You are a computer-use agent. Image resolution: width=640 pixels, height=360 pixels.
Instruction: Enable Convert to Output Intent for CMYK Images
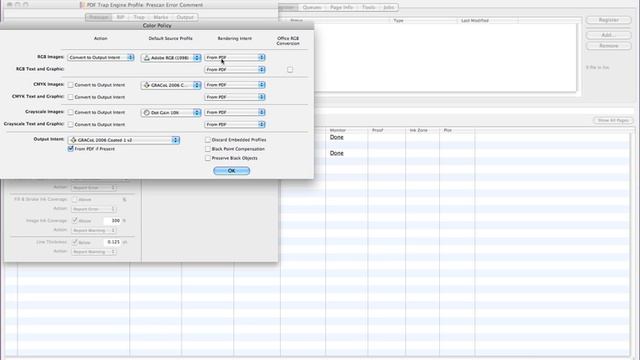click(71, 85)
